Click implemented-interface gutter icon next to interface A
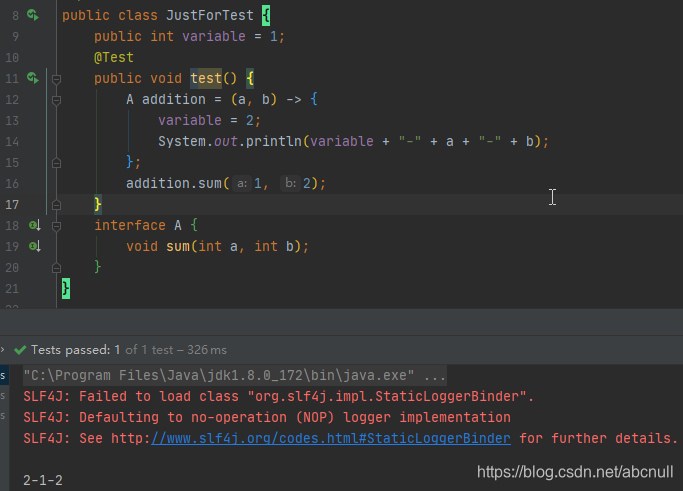 tap(35, 225)
